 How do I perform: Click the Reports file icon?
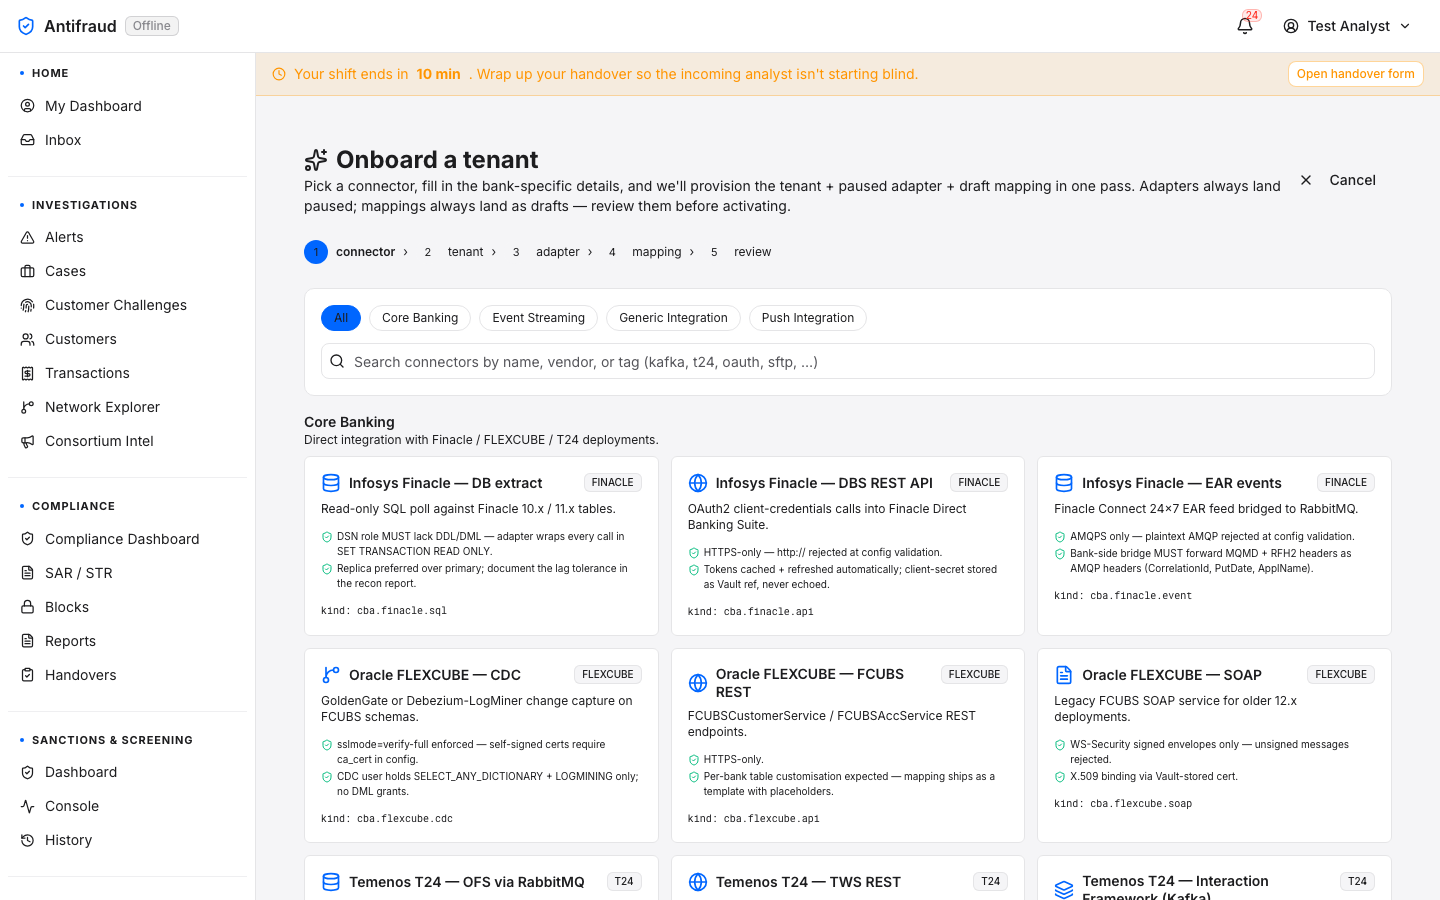pyautogui.click(x=28, y=641)
